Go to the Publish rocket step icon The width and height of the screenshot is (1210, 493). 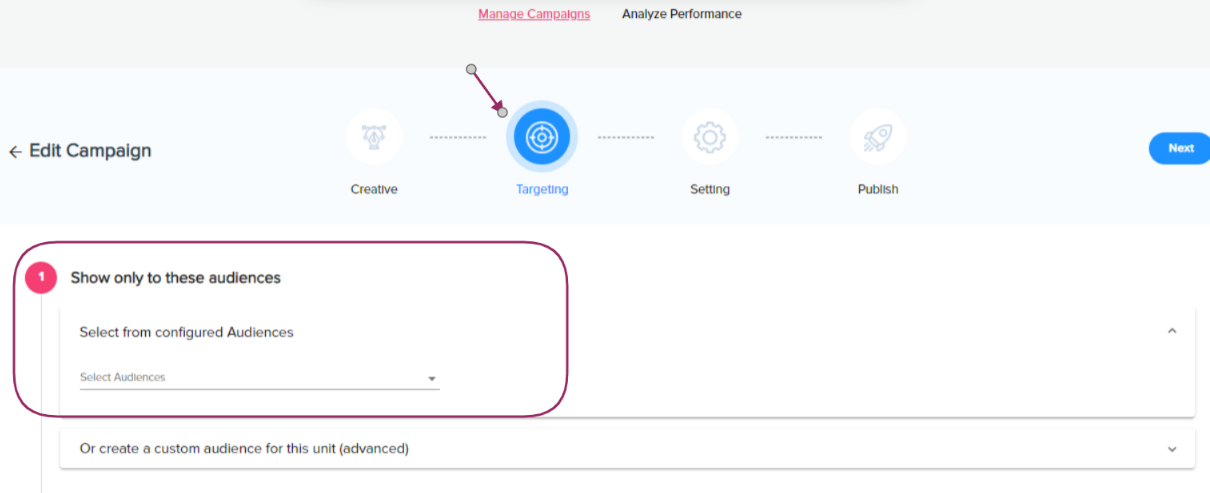pyautogui.click(x=878, y=137)
